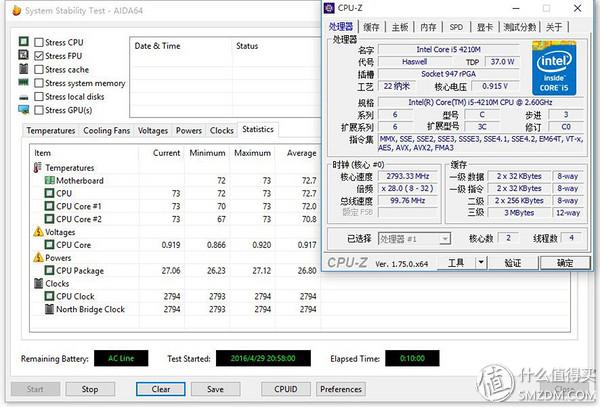The height and width of the screenshot is (407, 600).
Task: Click the AIDA64 flame icon in title bar
Action: pyautogui.click(x=16, y=10)
